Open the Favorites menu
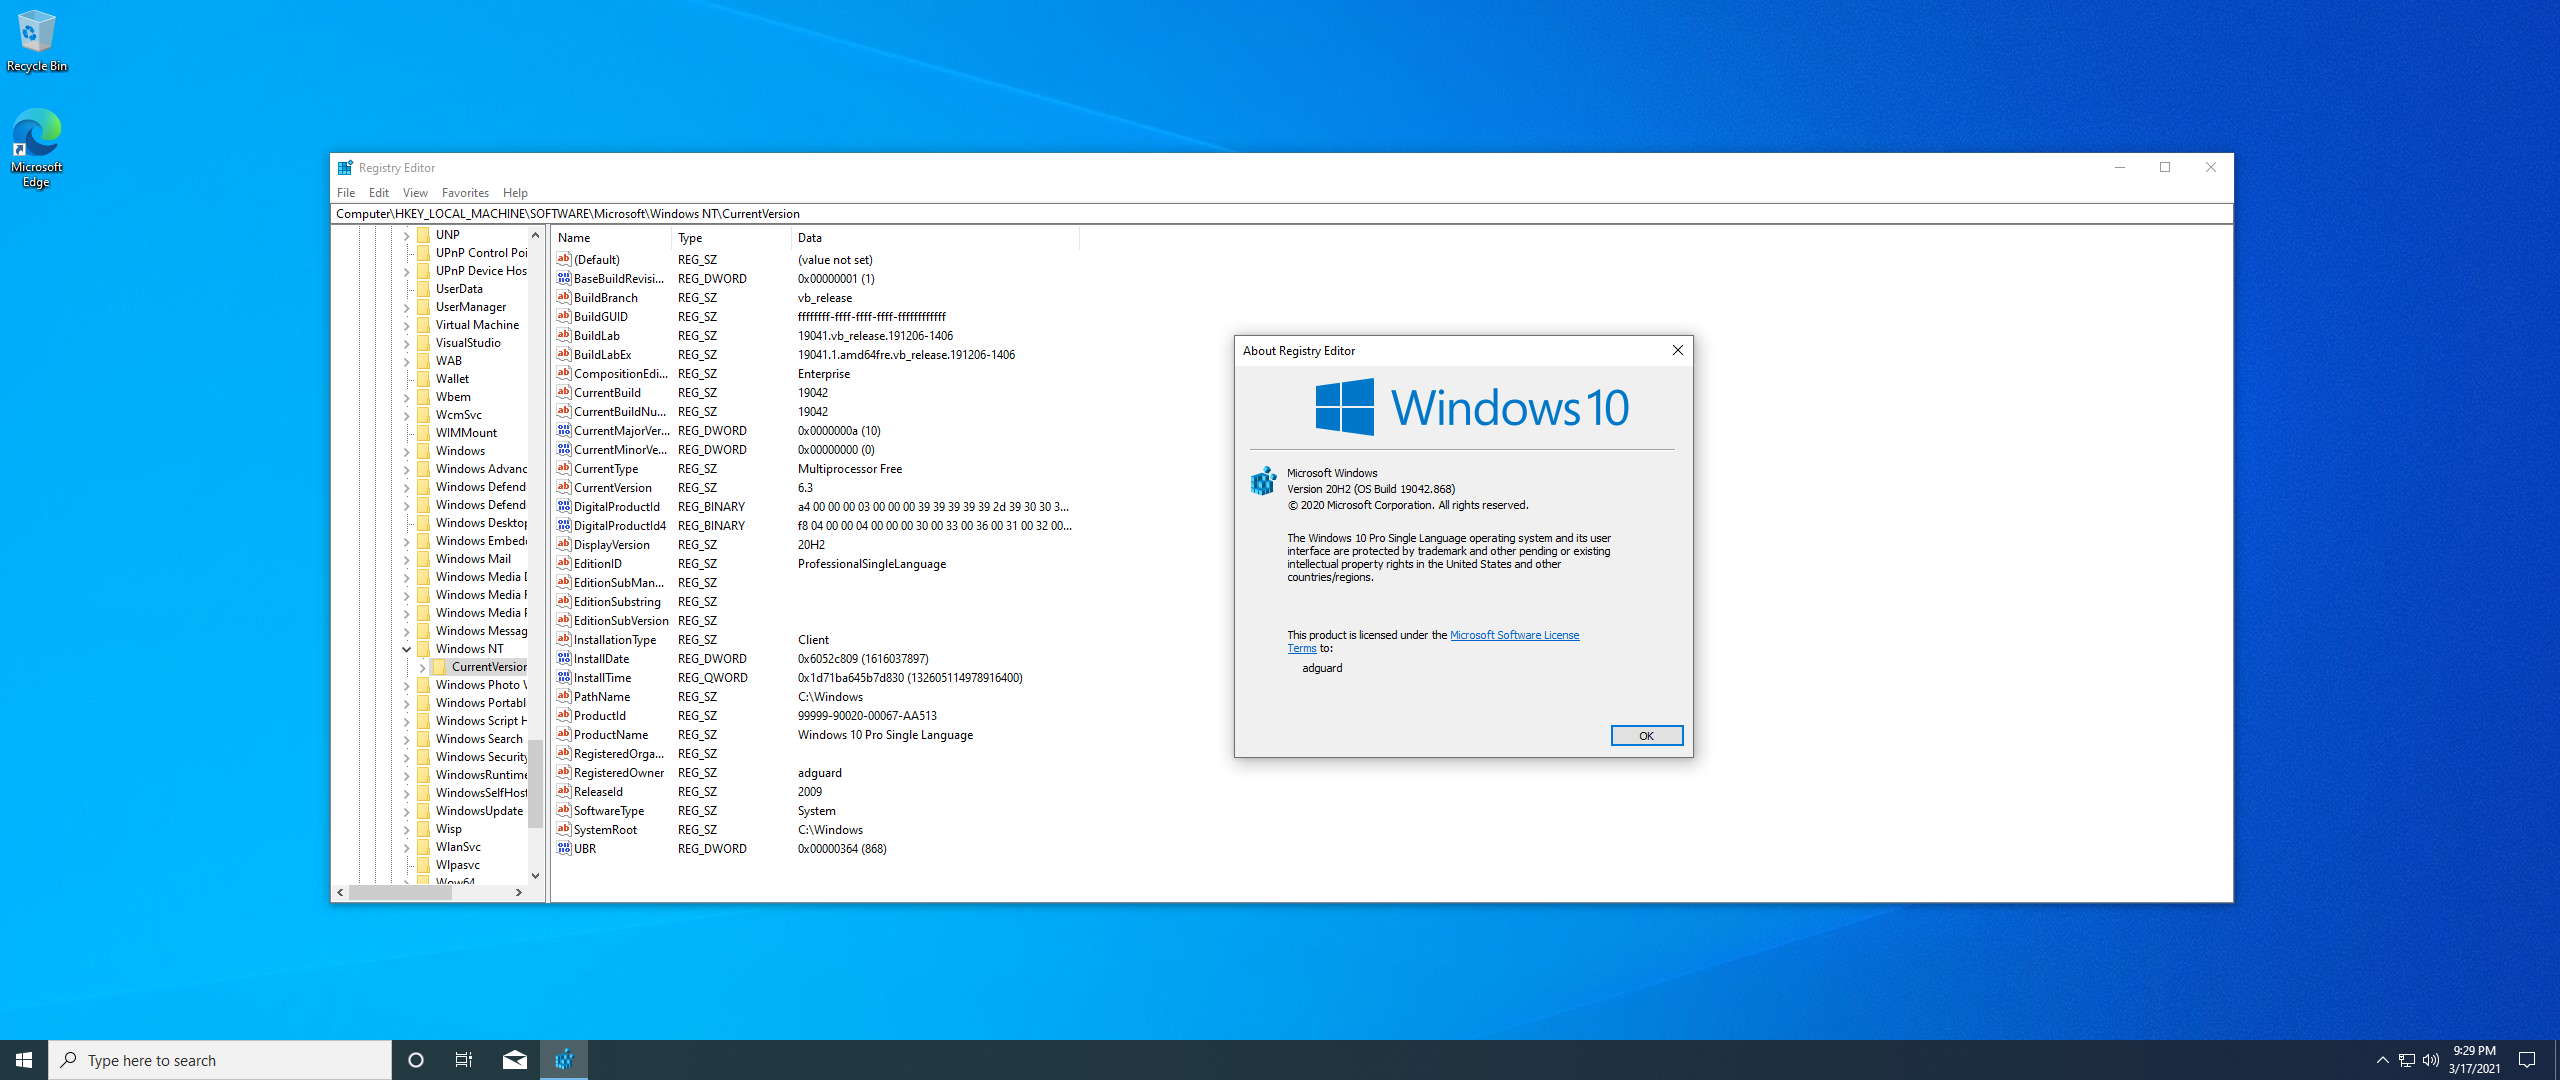2560x1080 pixels. tap(465, 193)
